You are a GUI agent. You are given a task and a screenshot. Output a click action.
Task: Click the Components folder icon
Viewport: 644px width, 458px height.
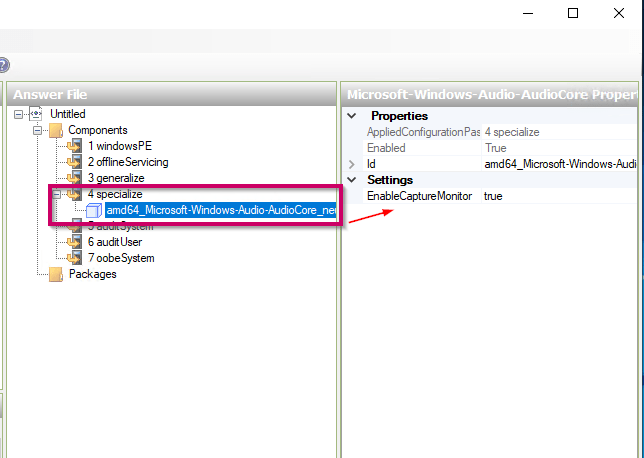(x=55, y=130)
